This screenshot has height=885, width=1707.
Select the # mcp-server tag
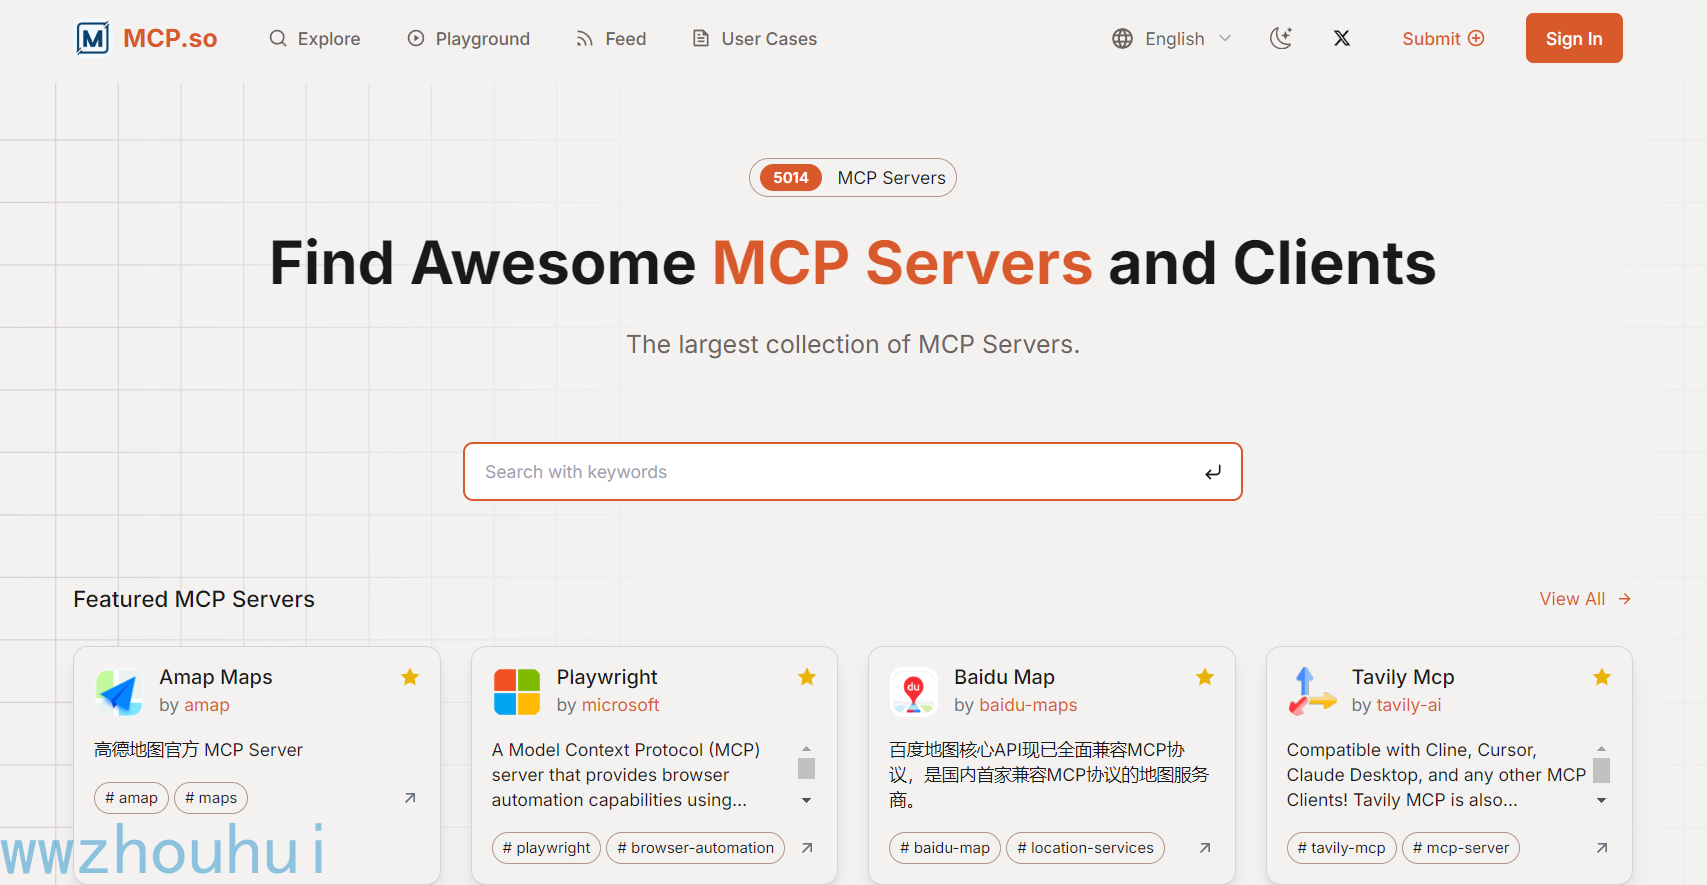(x=1461, y=848)
